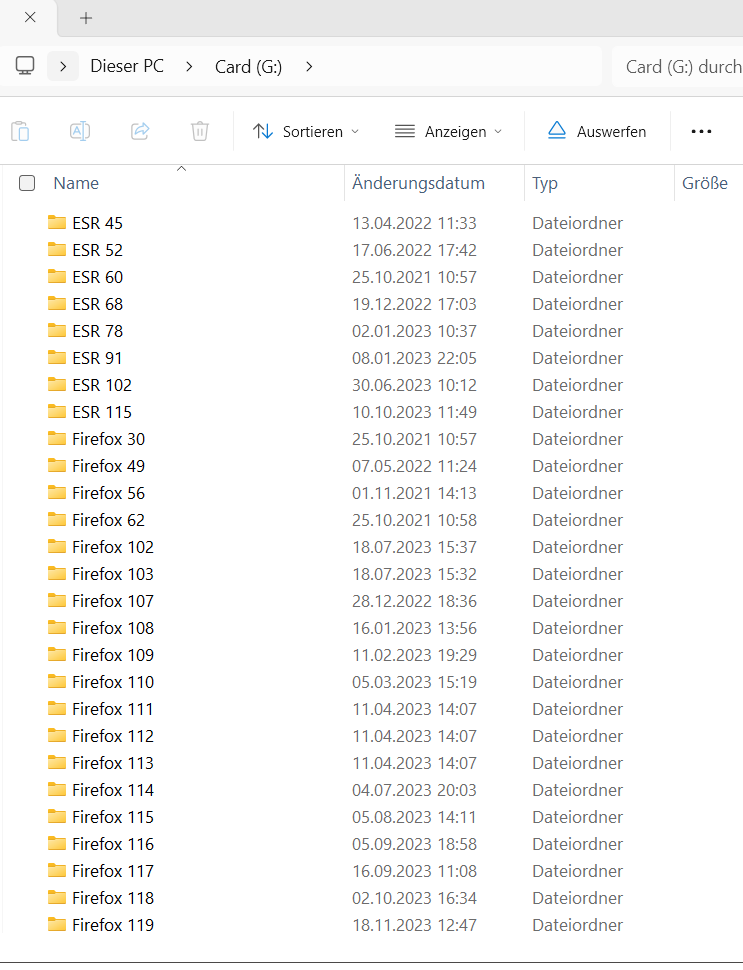Expand the chevron before Dieser PC
Image resolution: width=743 pixels, height=970 pixels.
click(63, 66)
